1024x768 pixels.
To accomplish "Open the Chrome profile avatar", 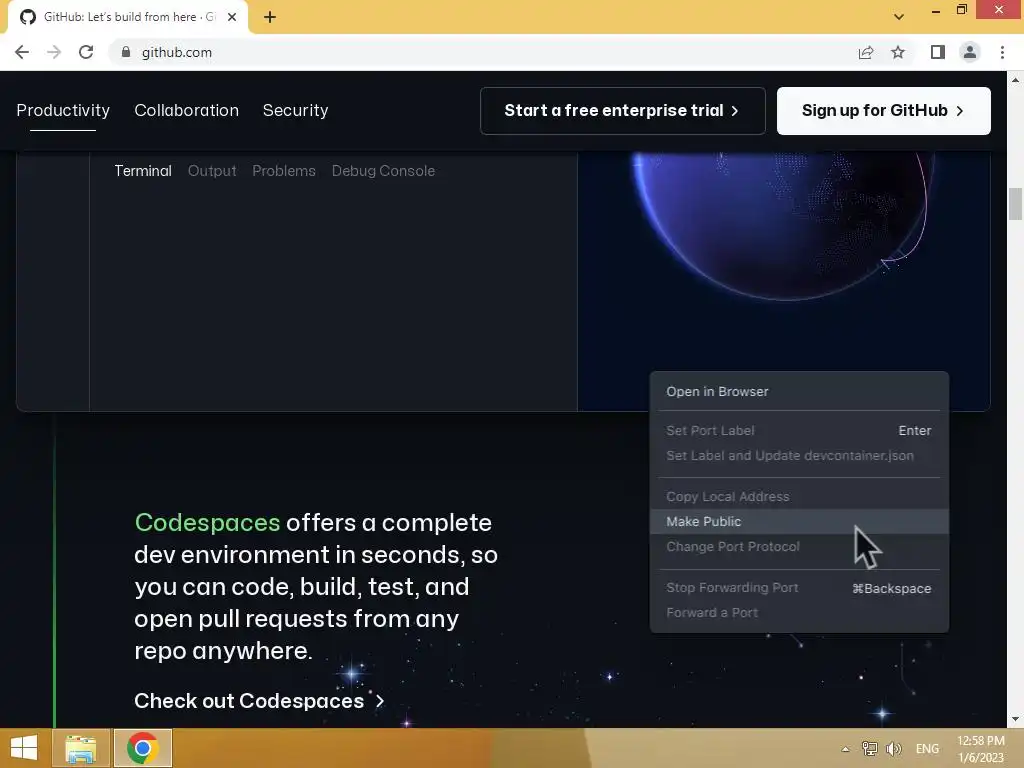I will 970,52.
